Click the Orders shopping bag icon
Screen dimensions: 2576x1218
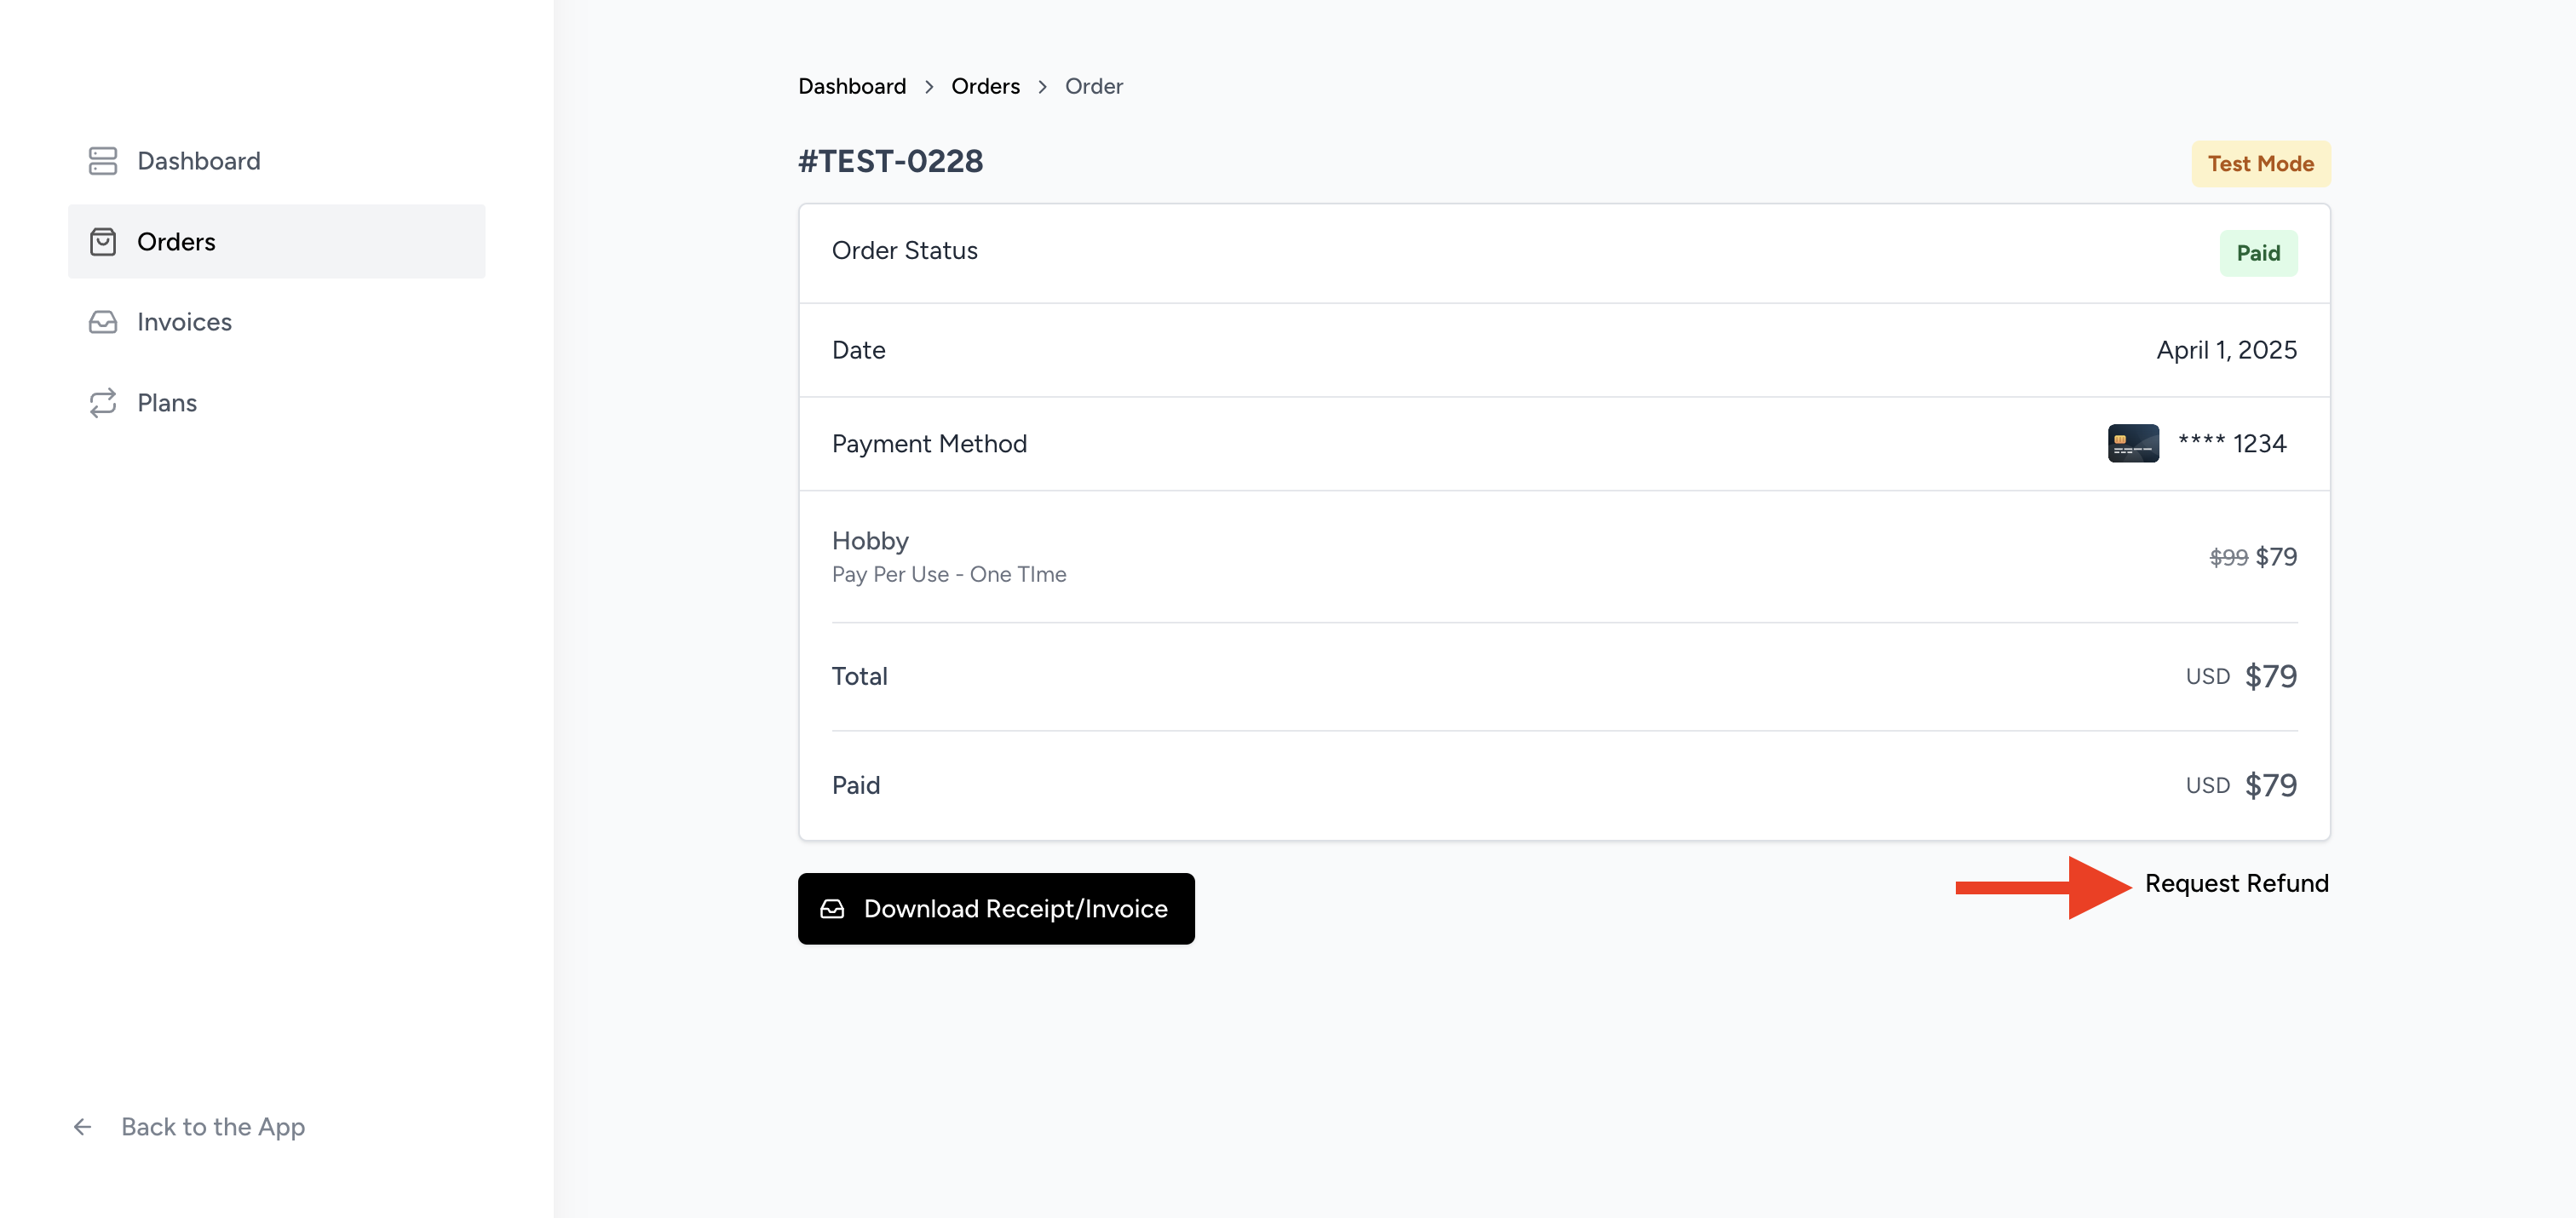click(103, 242)
